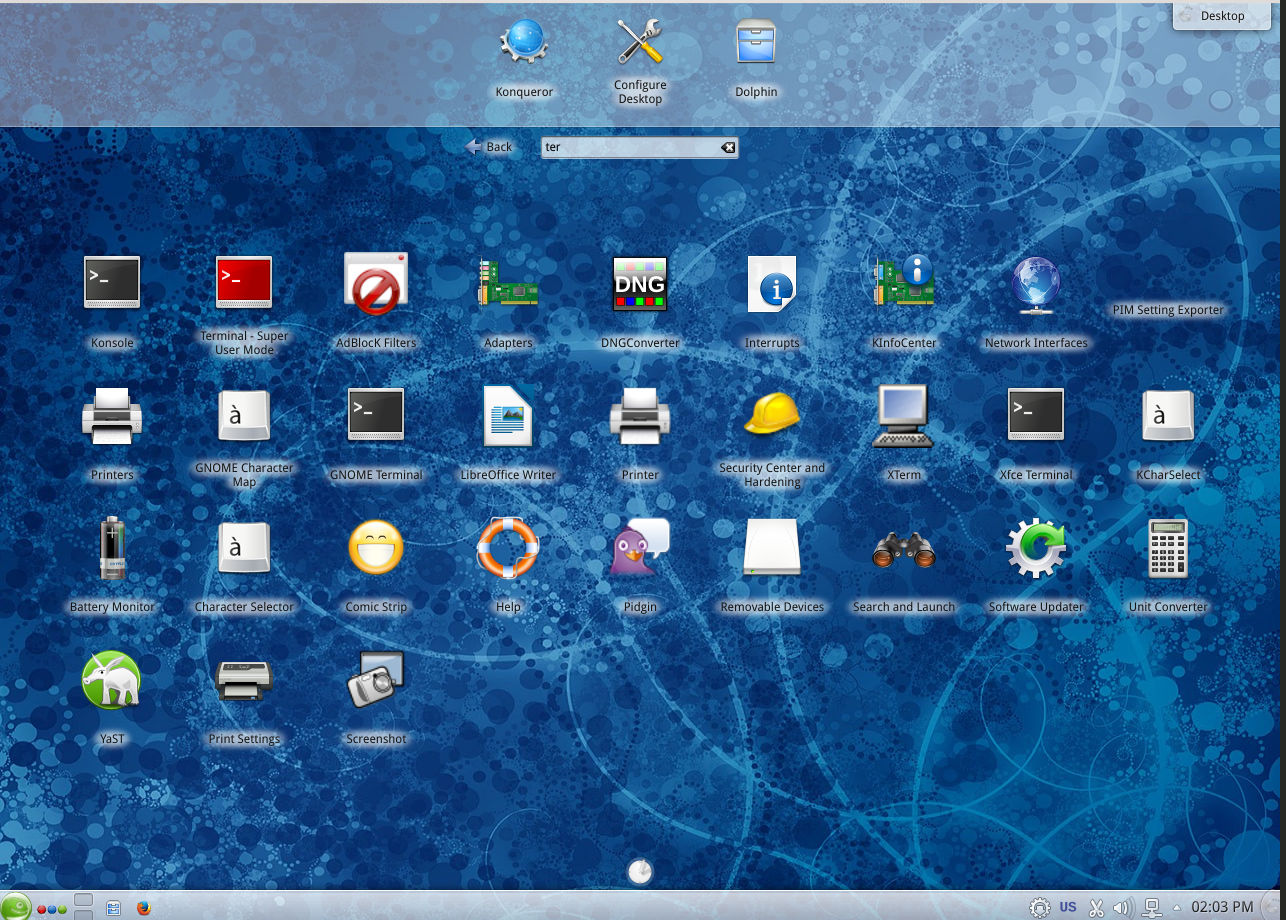Go Back to the main menu
Screen dimensions: 1286x920
pos(489,147)
